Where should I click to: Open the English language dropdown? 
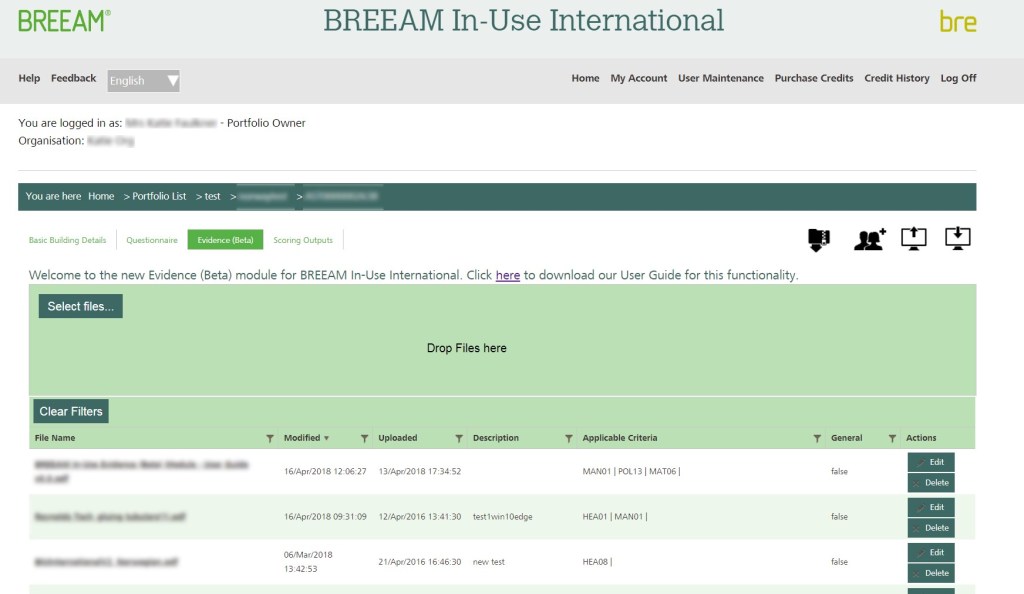tap(144, 81)
